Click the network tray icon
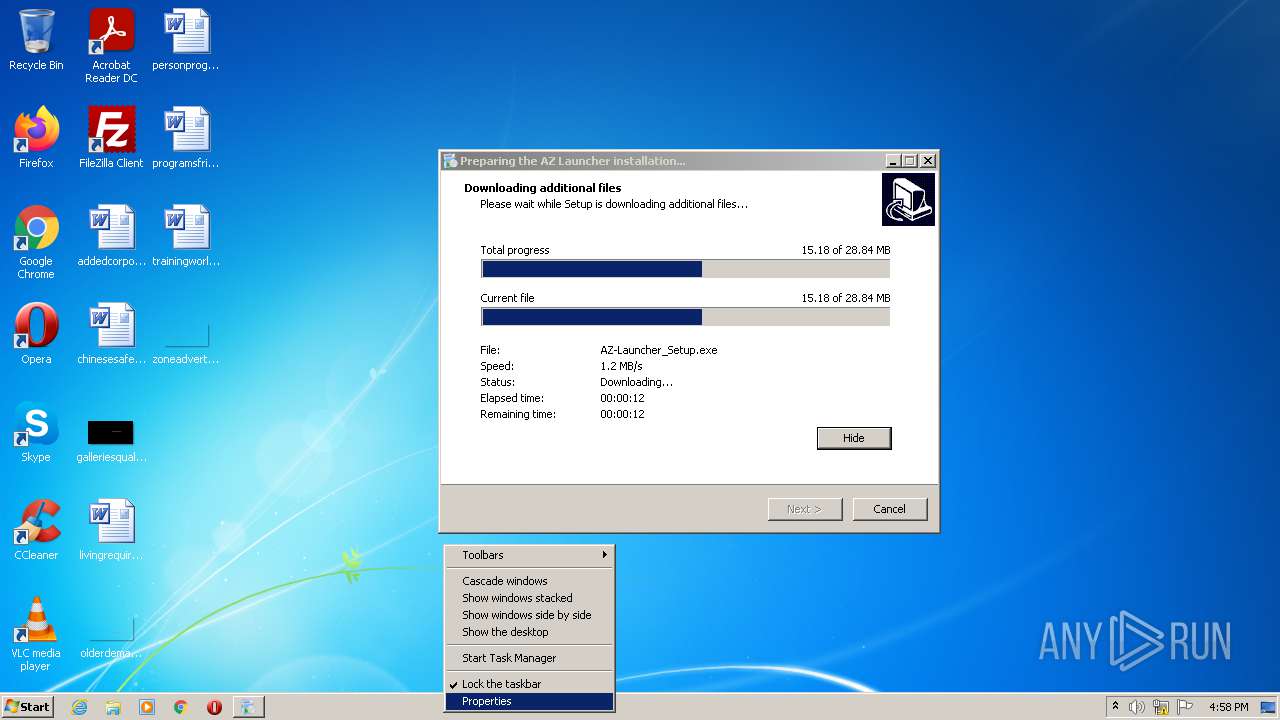This screenshot has height=720, width=1280. [1161, 707]
